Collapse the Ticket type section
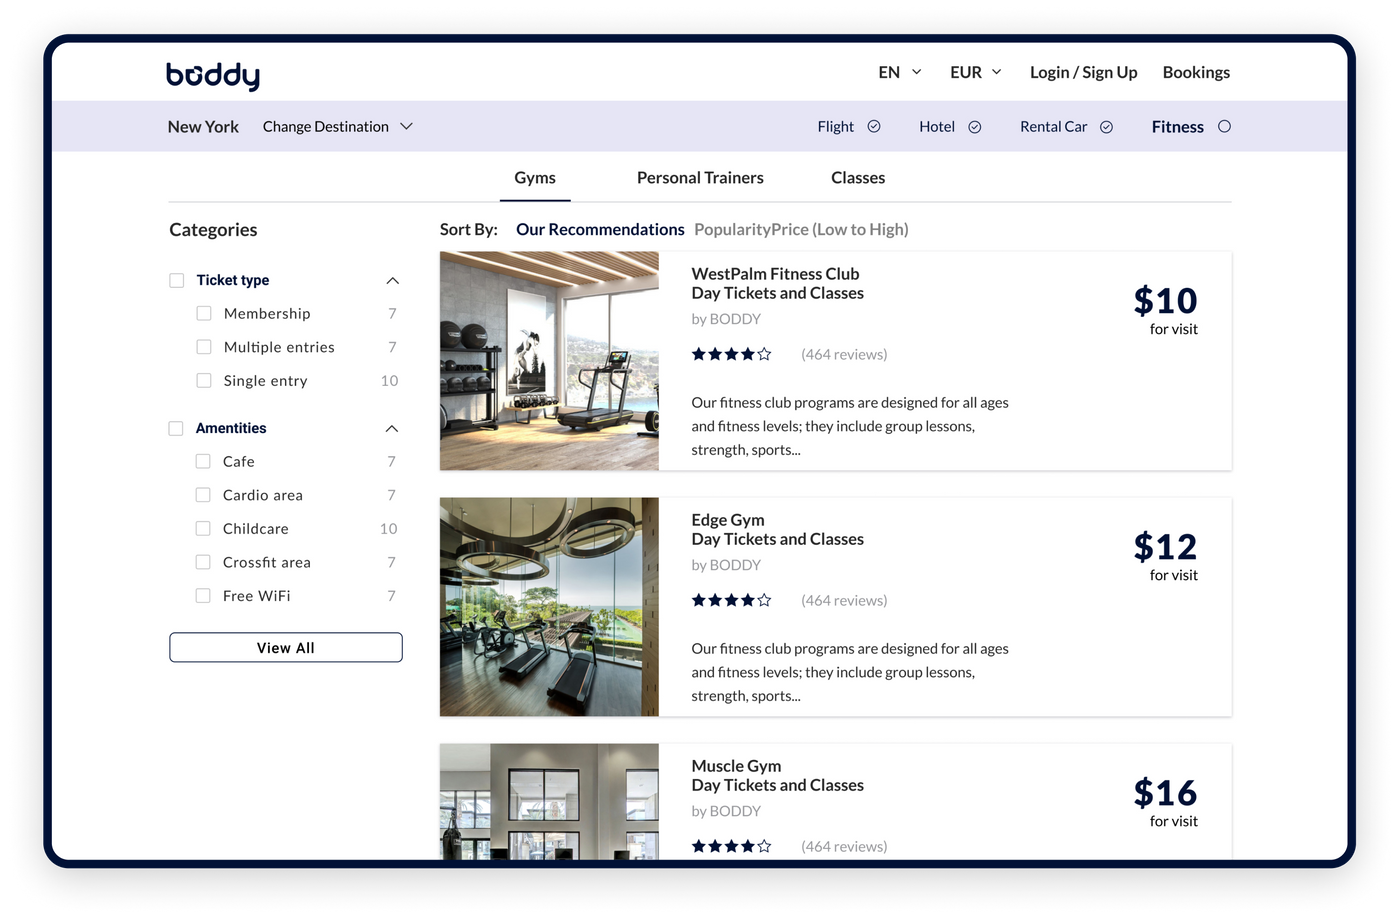1398x919 pixels. (393, 281)
